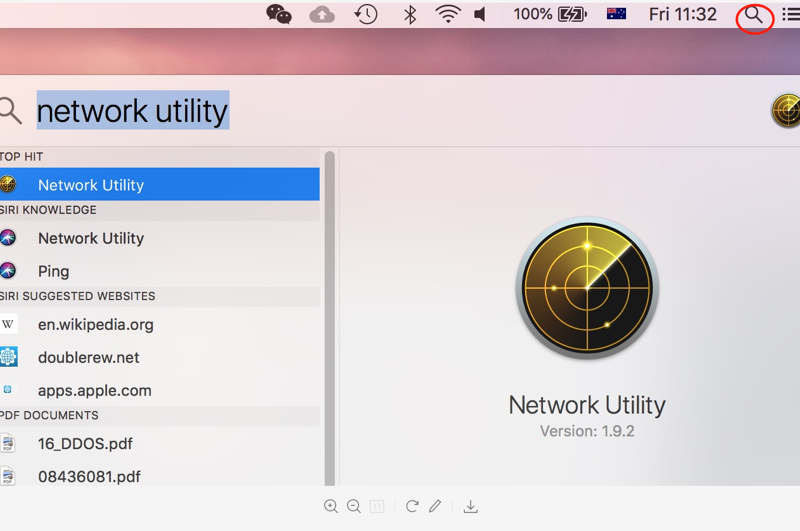Click SIRI SUGGESTED WEBSITES section header

click(78, 296)
